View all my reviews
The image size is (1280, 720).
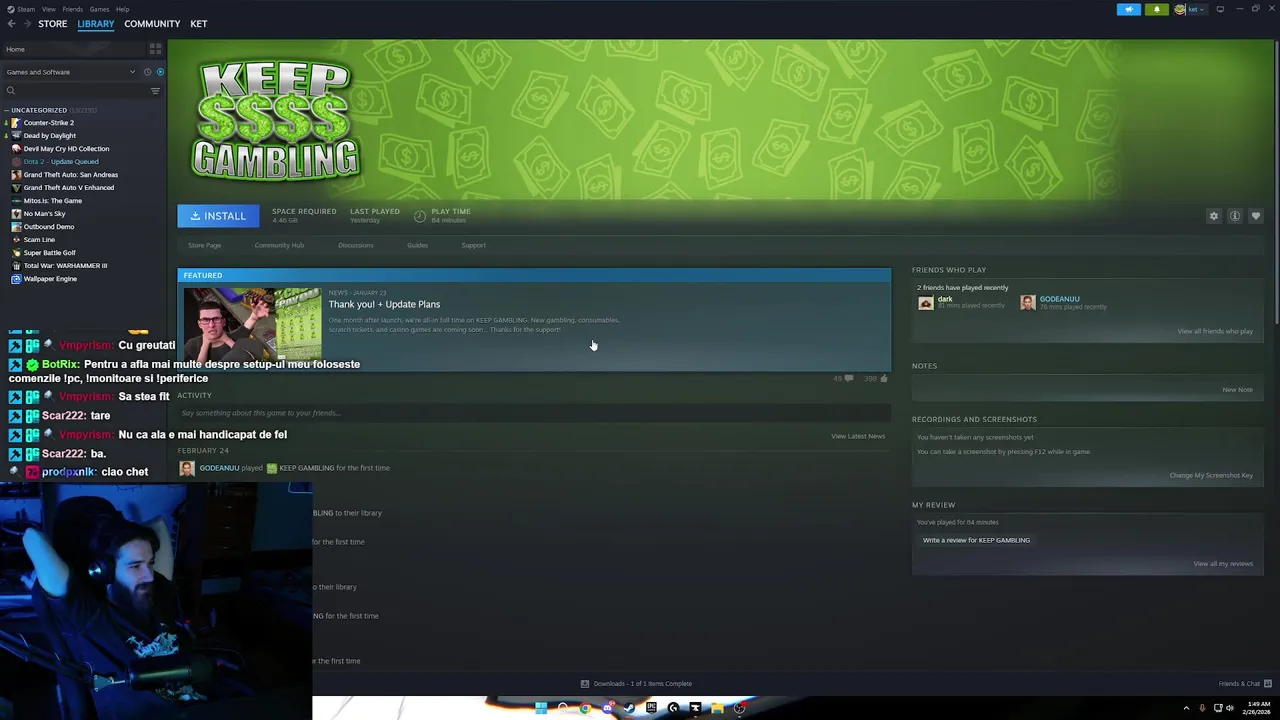tap(1223, 564)
